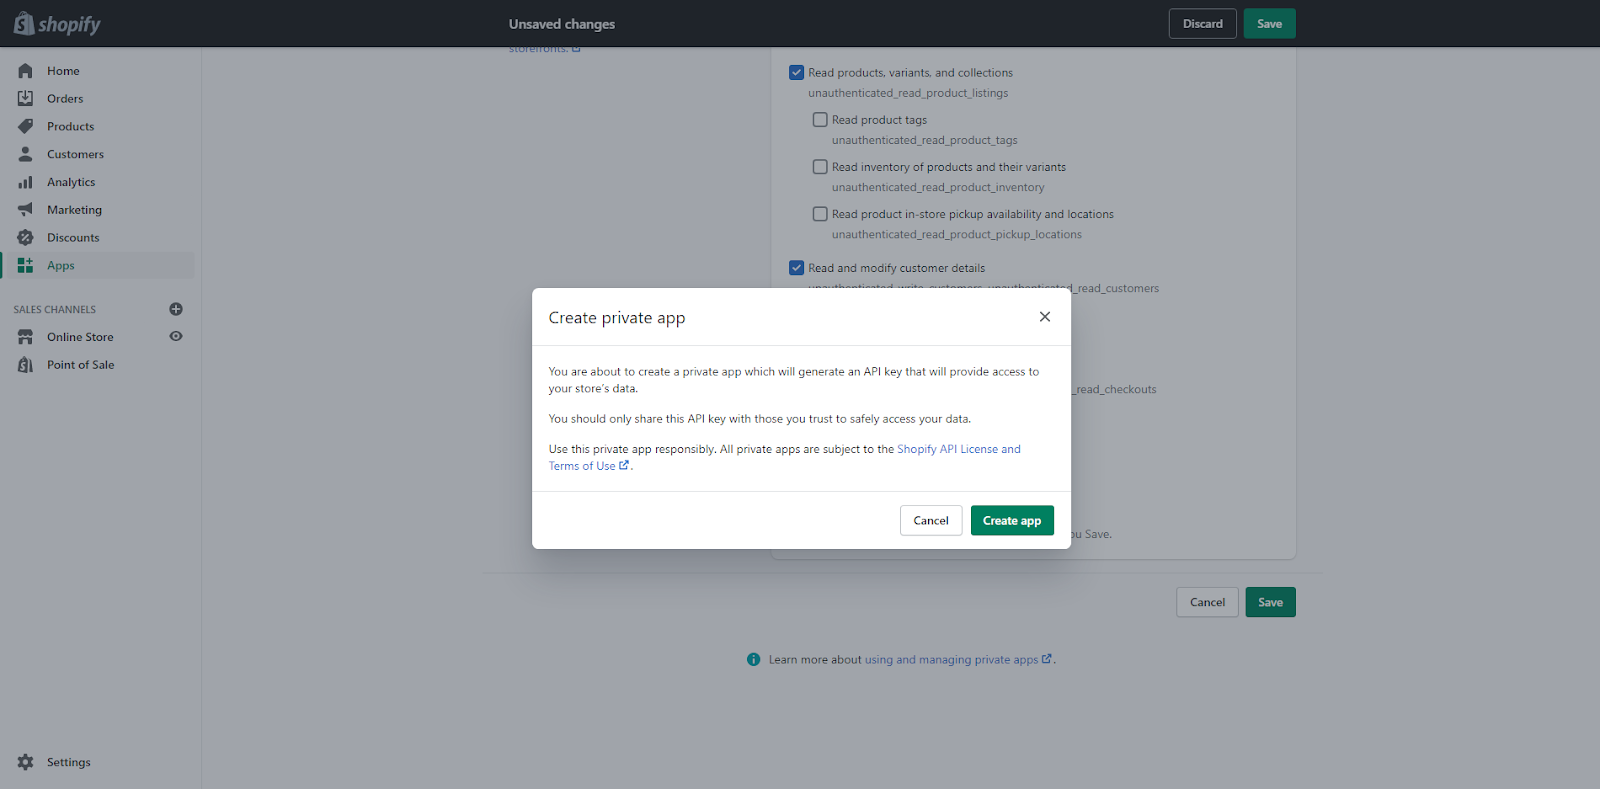Screen dimensions: 1600x789
Task: Click the Analytics bar chart icon
Action: pos(25,182)
